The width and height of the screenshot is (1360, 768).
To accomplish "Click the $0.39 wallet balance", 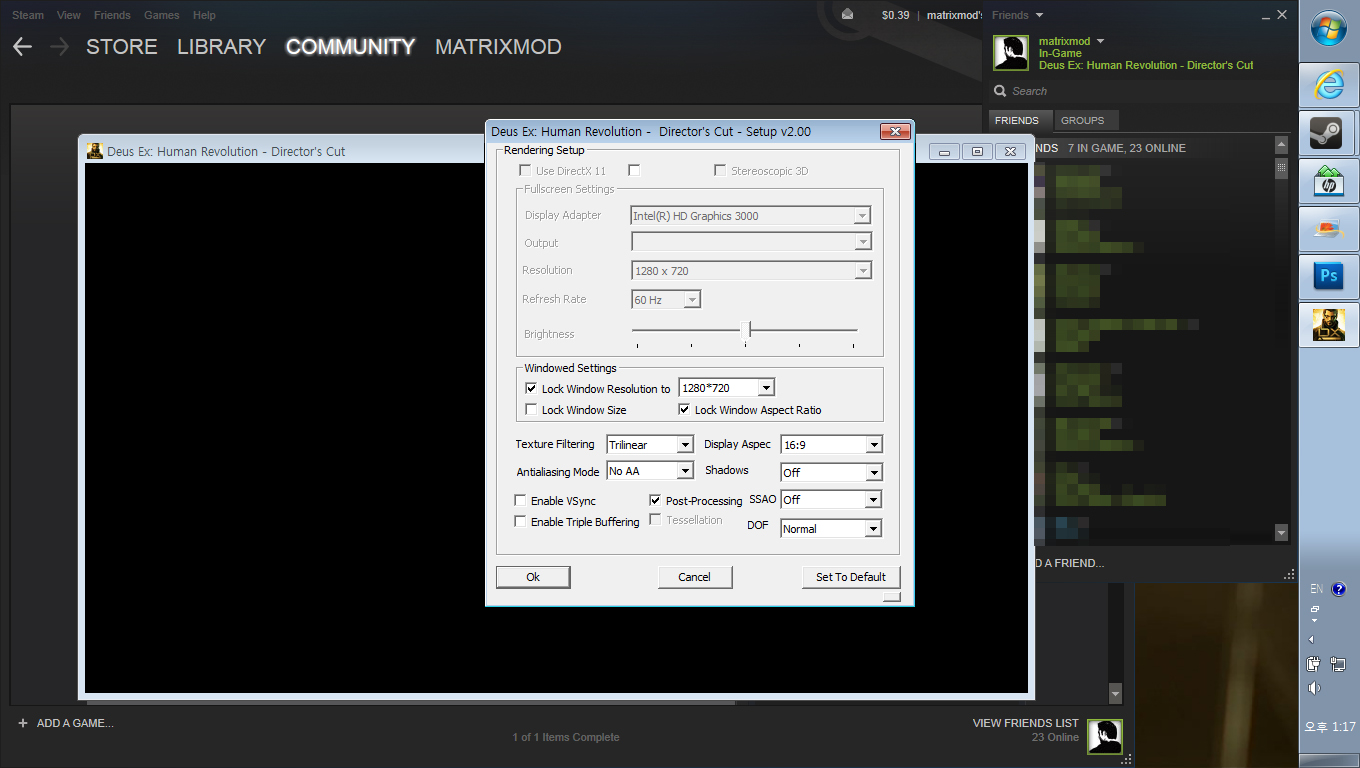I will point(896,15).
